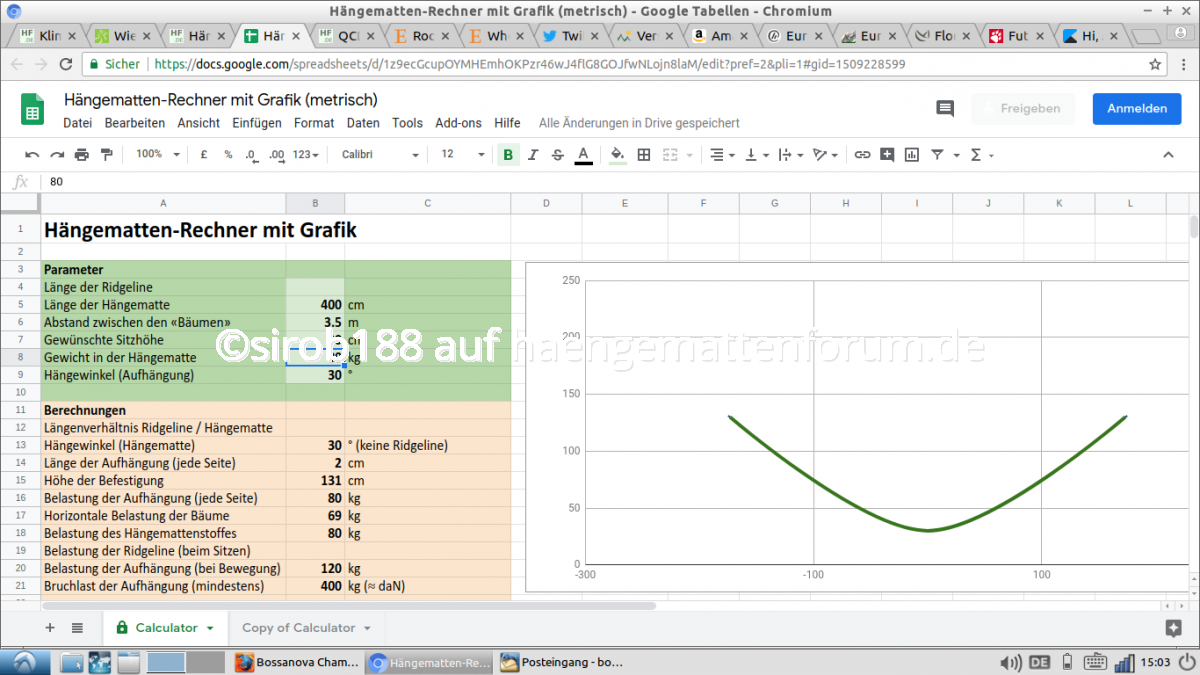Viewport: 1200px width, 675px height.
Task: Toggle bold formatting
Action: [508, 155]
